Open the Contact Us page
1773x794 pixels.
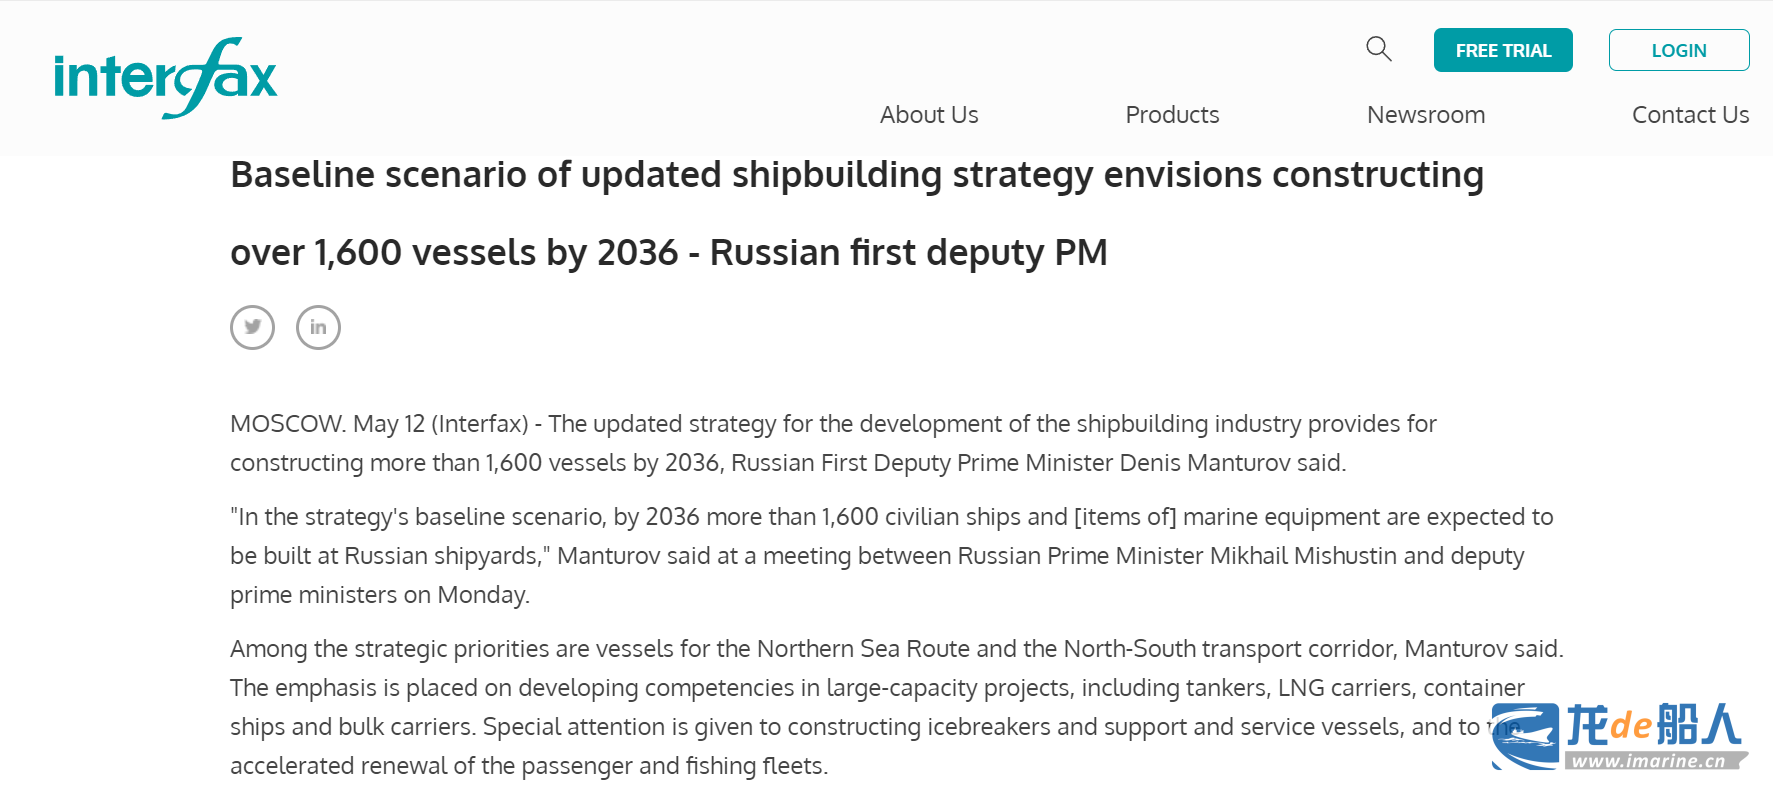(x=1690, y=115)
